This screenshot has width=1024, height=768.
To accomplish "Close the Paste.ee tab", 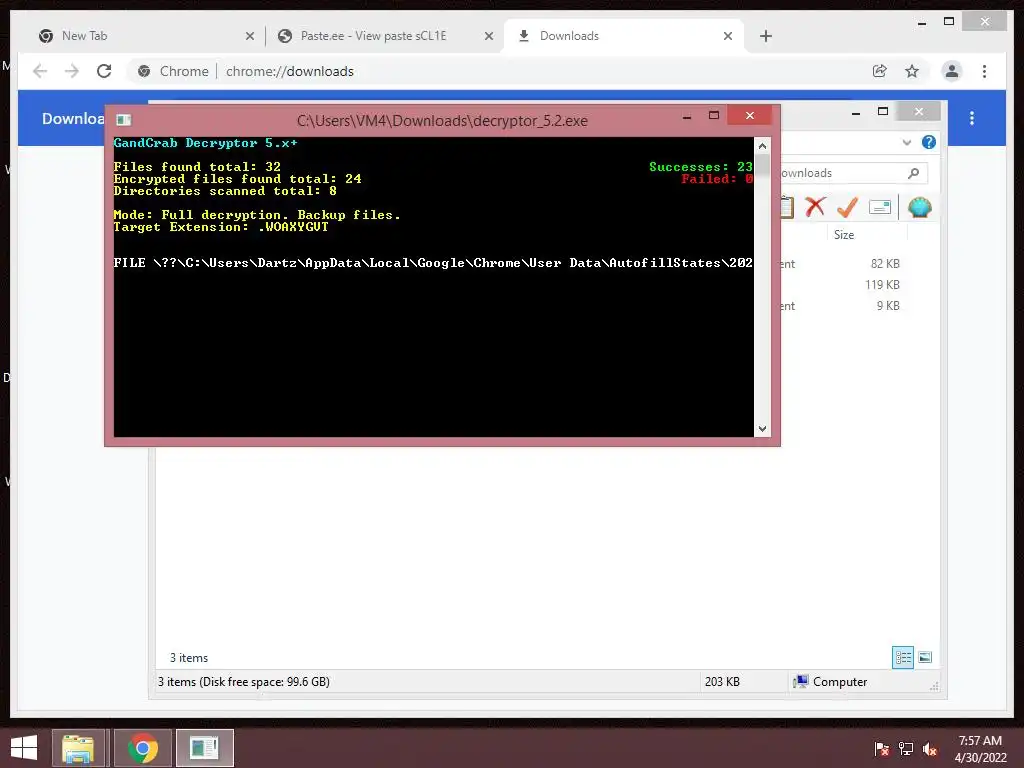I will (x=488, y=37).
